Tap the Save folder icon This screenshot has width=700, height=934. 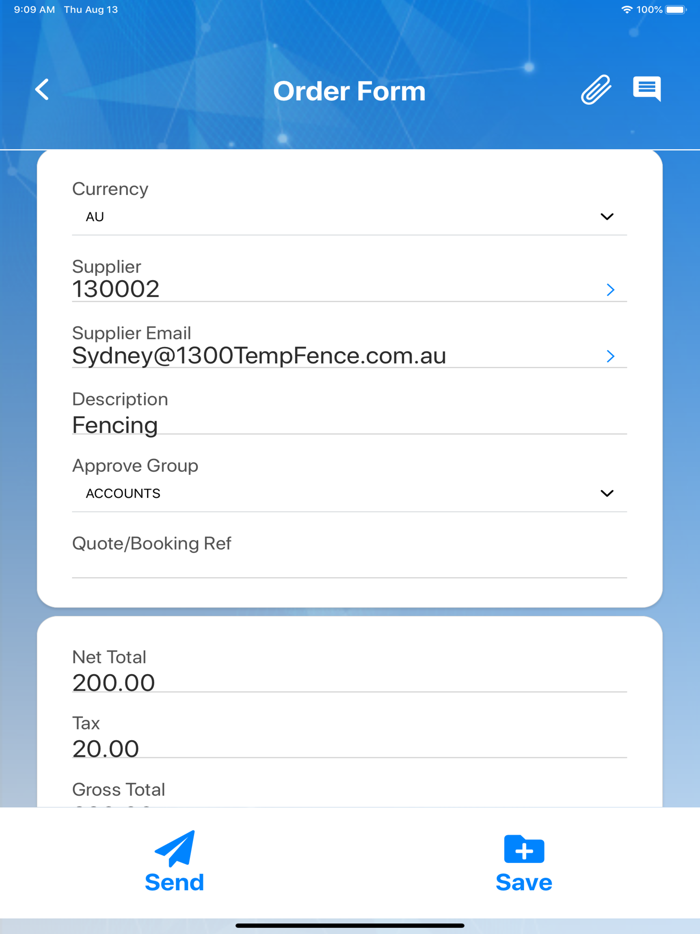click(524, 849)
